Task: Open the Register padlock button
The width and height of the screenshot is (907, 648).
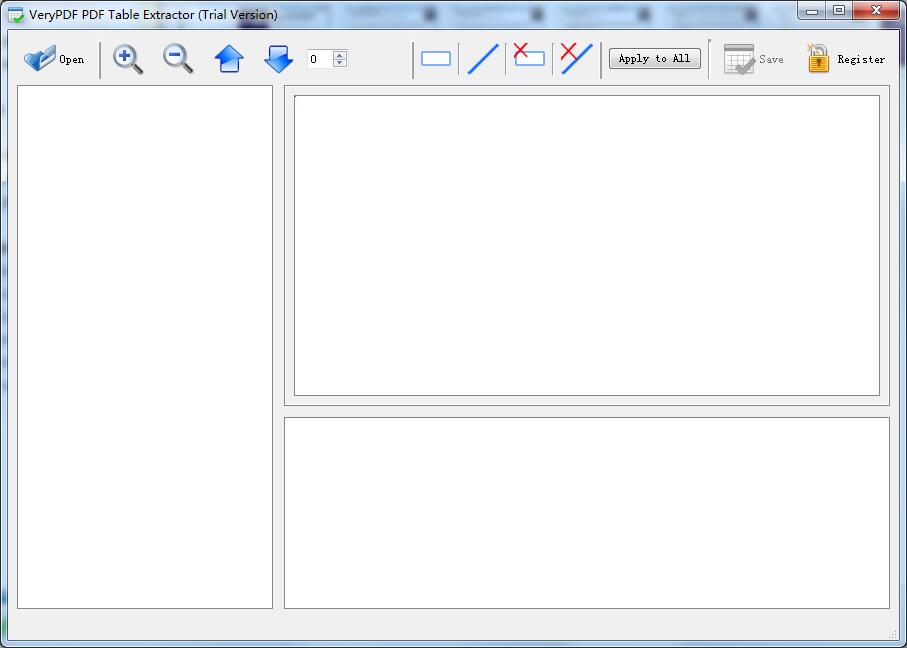Action: 846,58
